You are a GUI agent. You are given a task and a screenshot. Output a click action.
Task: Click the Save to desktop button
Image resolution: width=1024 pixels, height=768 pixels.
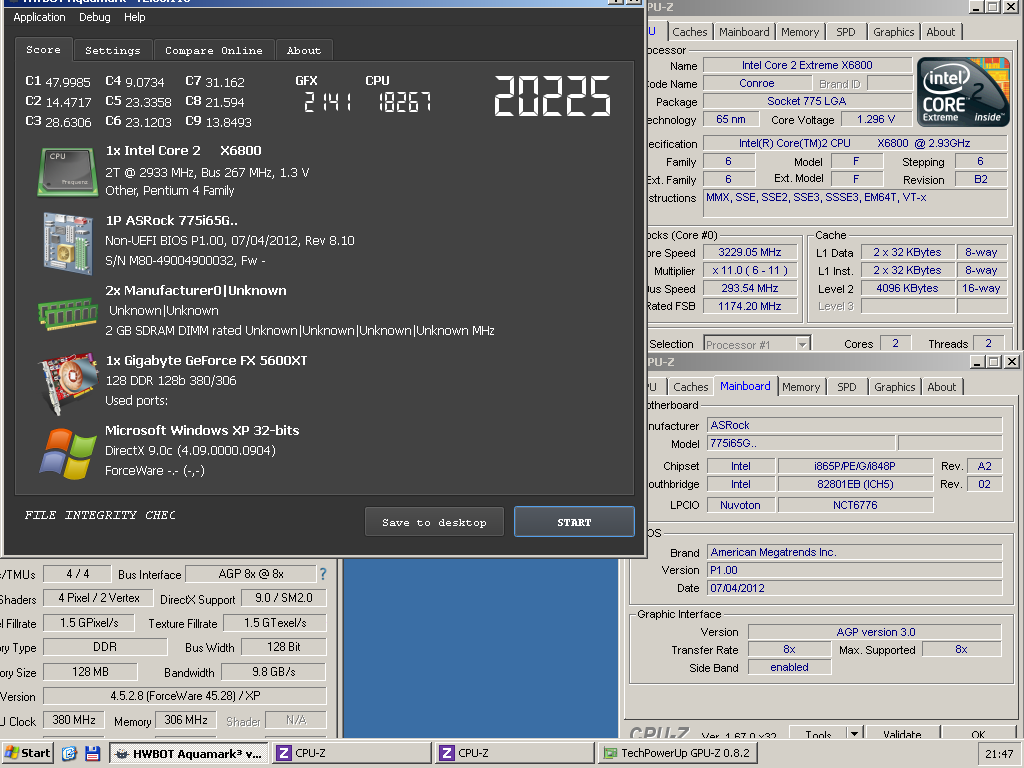click(434, 522)
